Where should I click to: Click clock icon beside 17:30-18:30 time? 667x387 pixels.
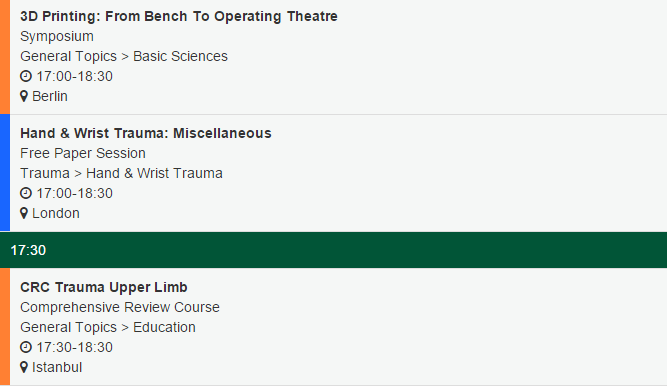click(26, 347)
